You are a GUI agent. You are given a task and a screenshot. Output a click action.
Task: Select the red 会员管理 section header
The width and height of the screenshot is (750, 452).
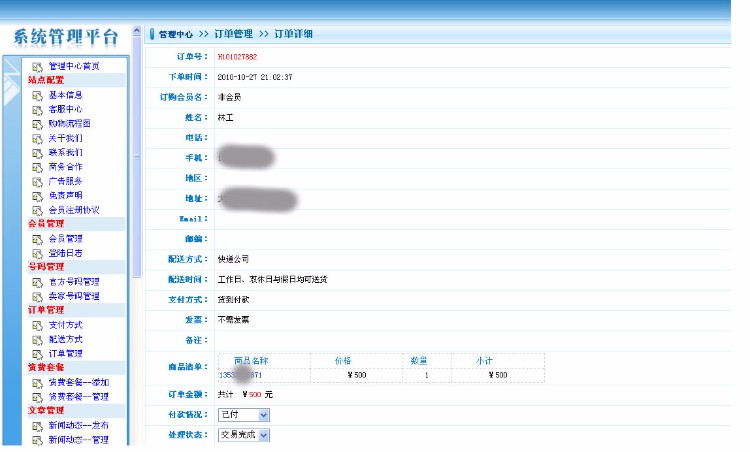pos(46,223)
